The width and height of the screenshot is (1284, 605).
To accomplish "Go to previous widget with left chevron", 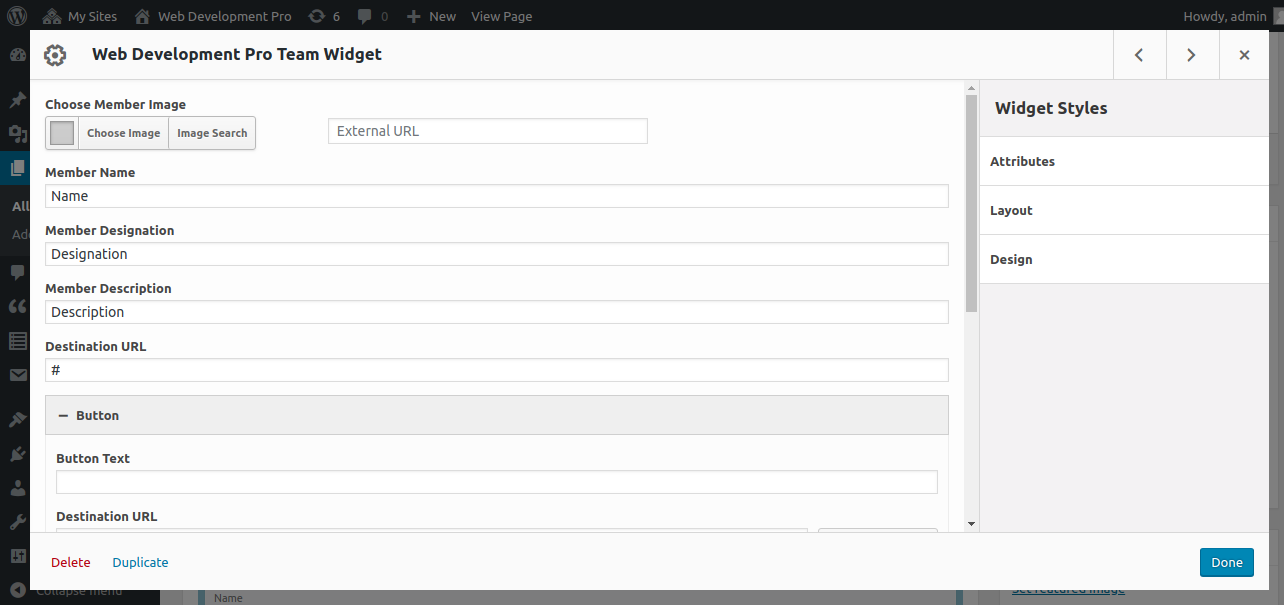I will 1139,55.
